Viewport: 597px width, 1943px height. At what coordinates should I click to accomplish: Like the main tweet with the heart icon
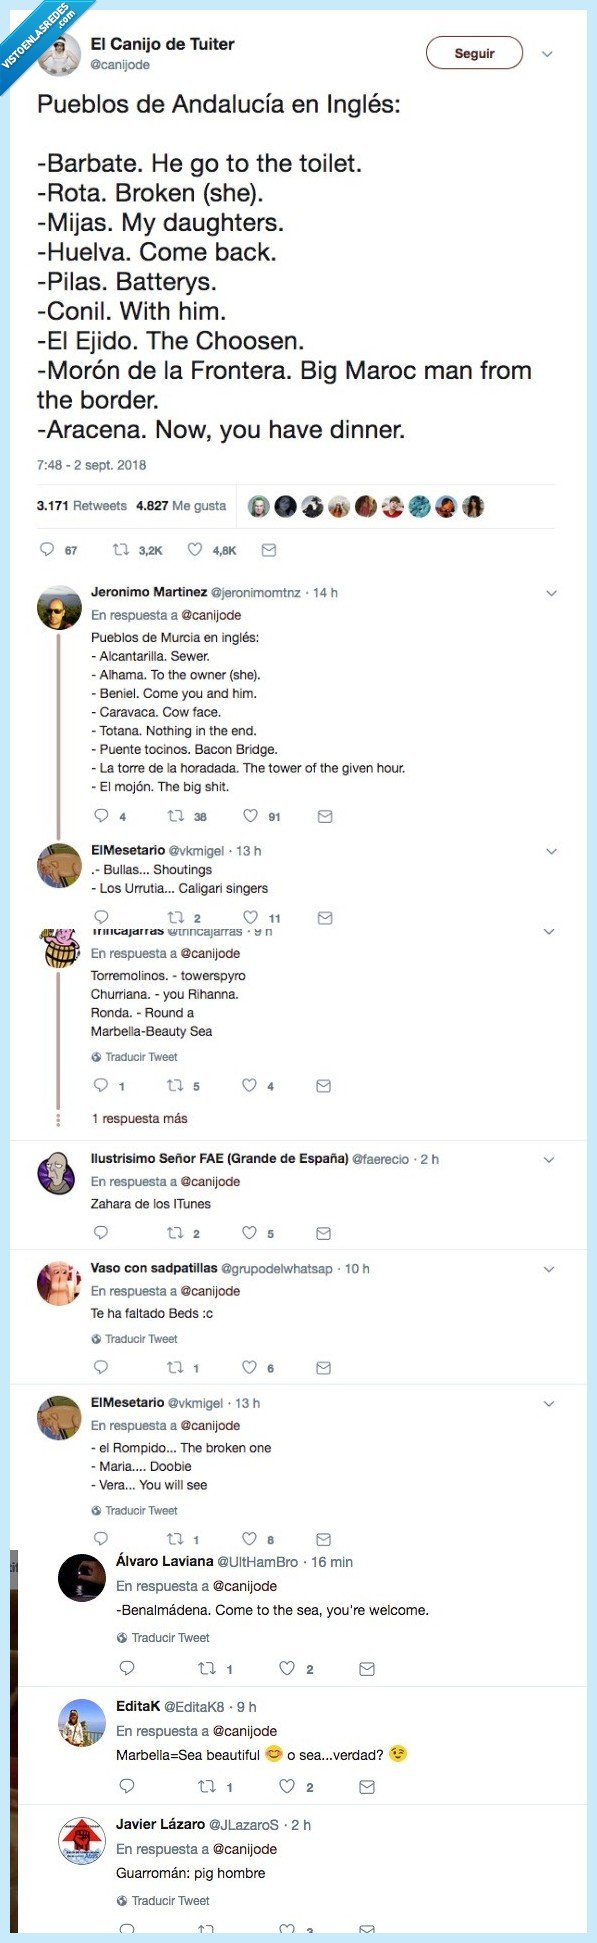196,549
